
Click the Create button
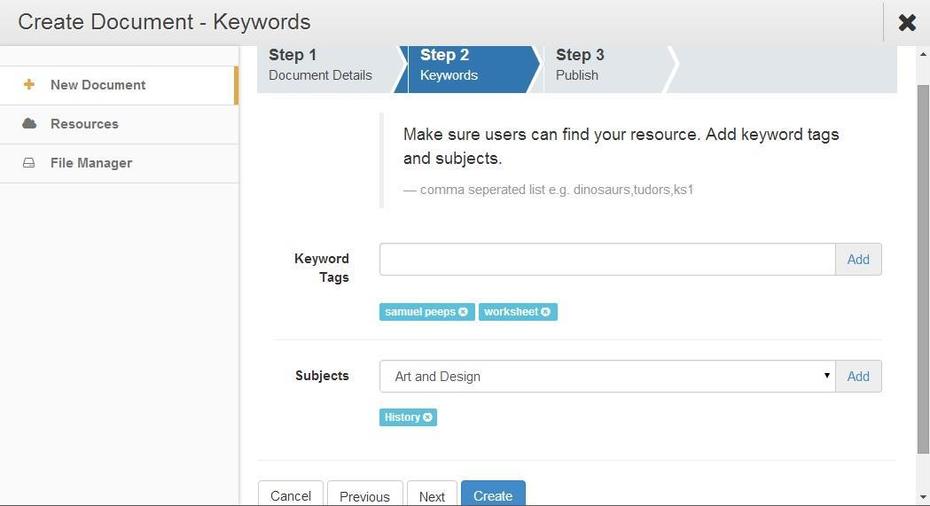(x=493, y=495)
